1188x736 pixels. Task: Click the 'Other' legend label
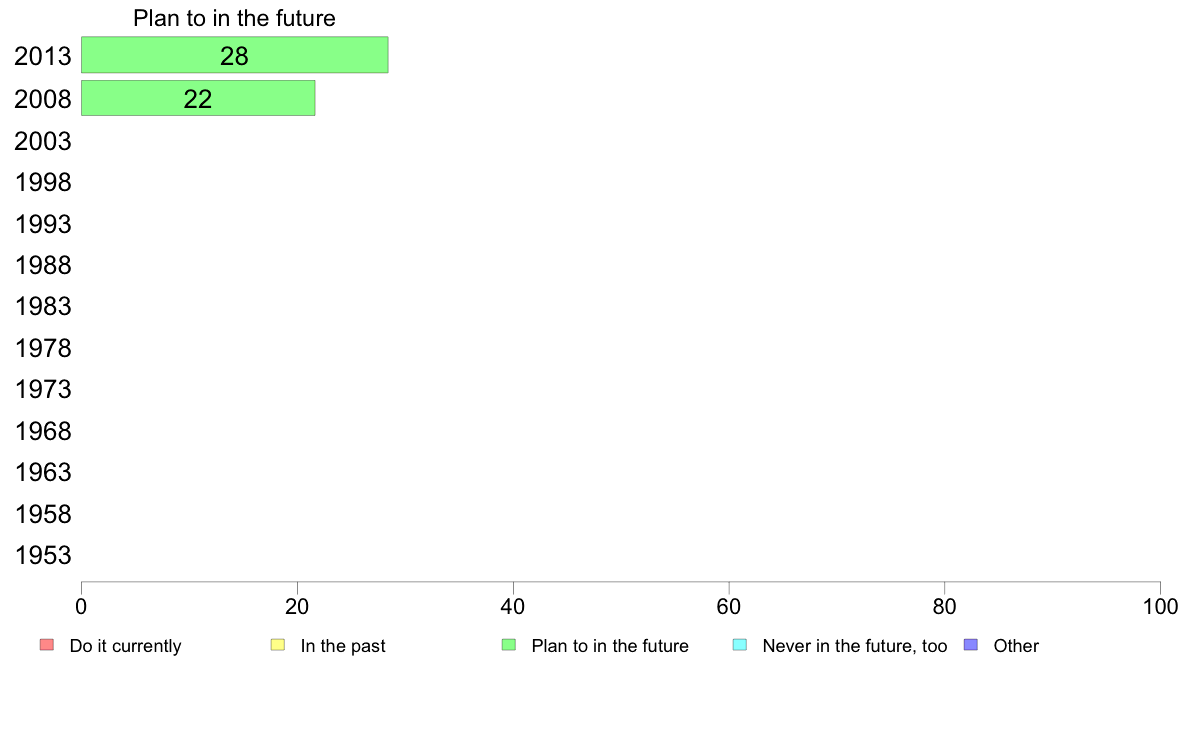1016,646
